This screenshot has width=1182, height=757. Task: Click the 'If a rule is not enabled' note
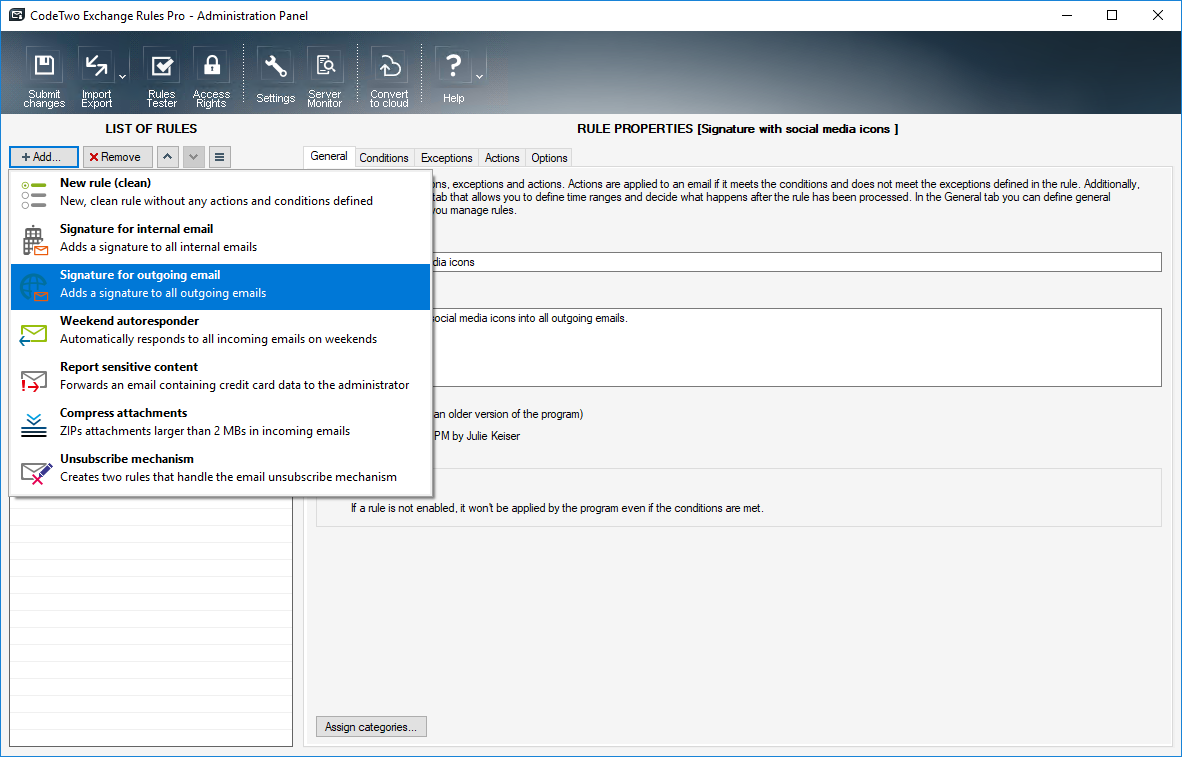tap(557, 508)
